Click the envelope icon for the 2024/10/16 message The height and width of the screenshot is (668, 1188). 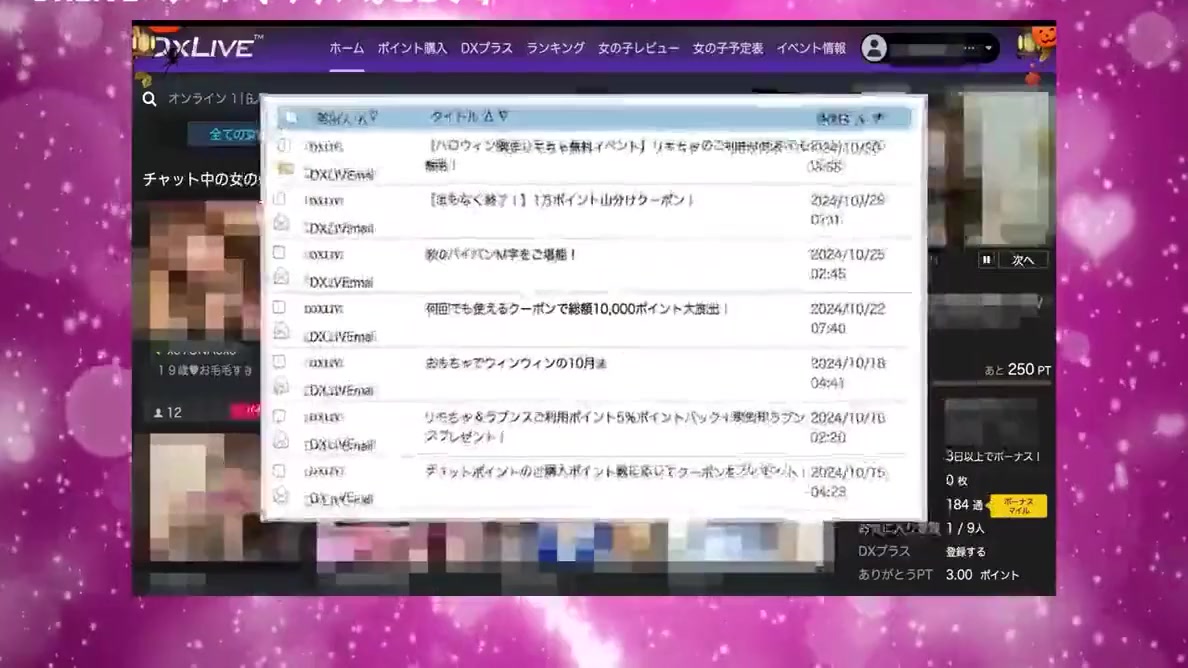pyautogui.click(x=281, y=440)
